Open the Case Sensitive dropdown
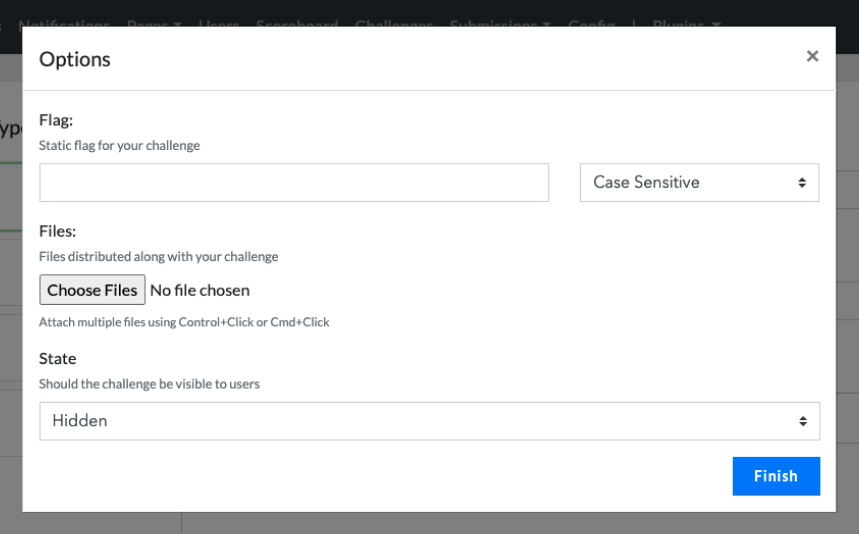Screen dimensions: 859x534 pos(699,183)
